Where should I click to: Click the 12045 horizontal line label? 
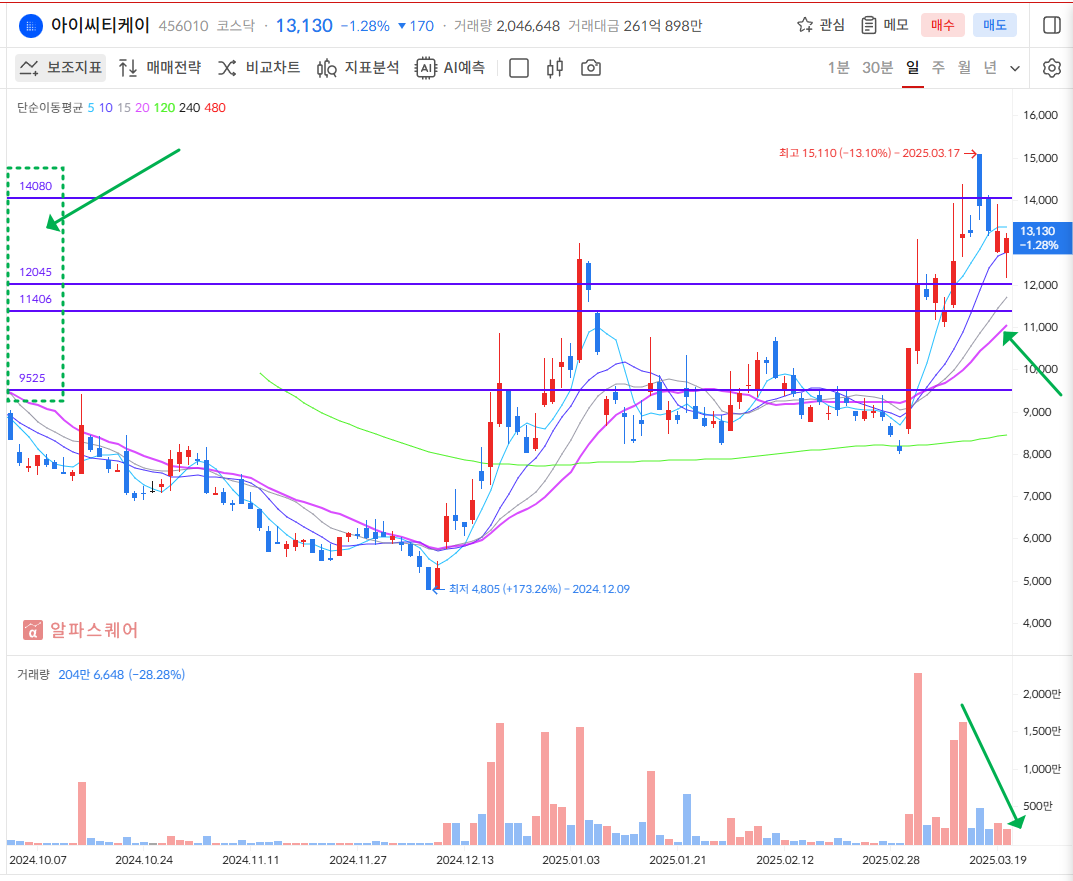(36, 272)
